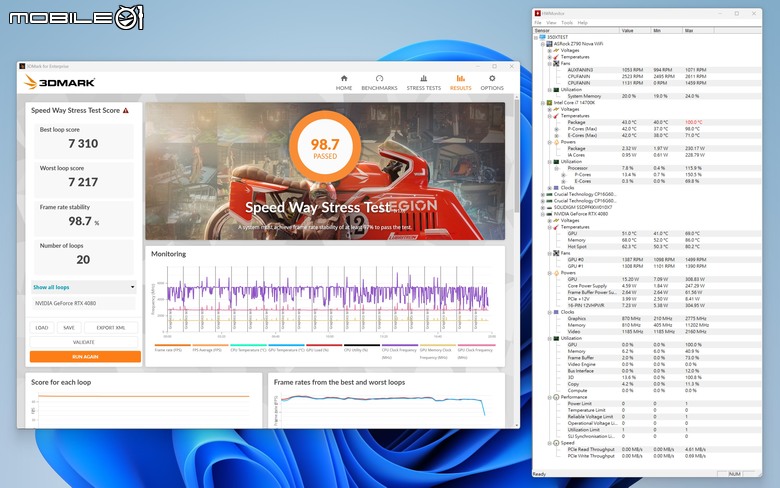Click the voltage lightning icon under ASRock Z790
The image size is (780, 488).
pyautogui.click(x=556, y=50)
